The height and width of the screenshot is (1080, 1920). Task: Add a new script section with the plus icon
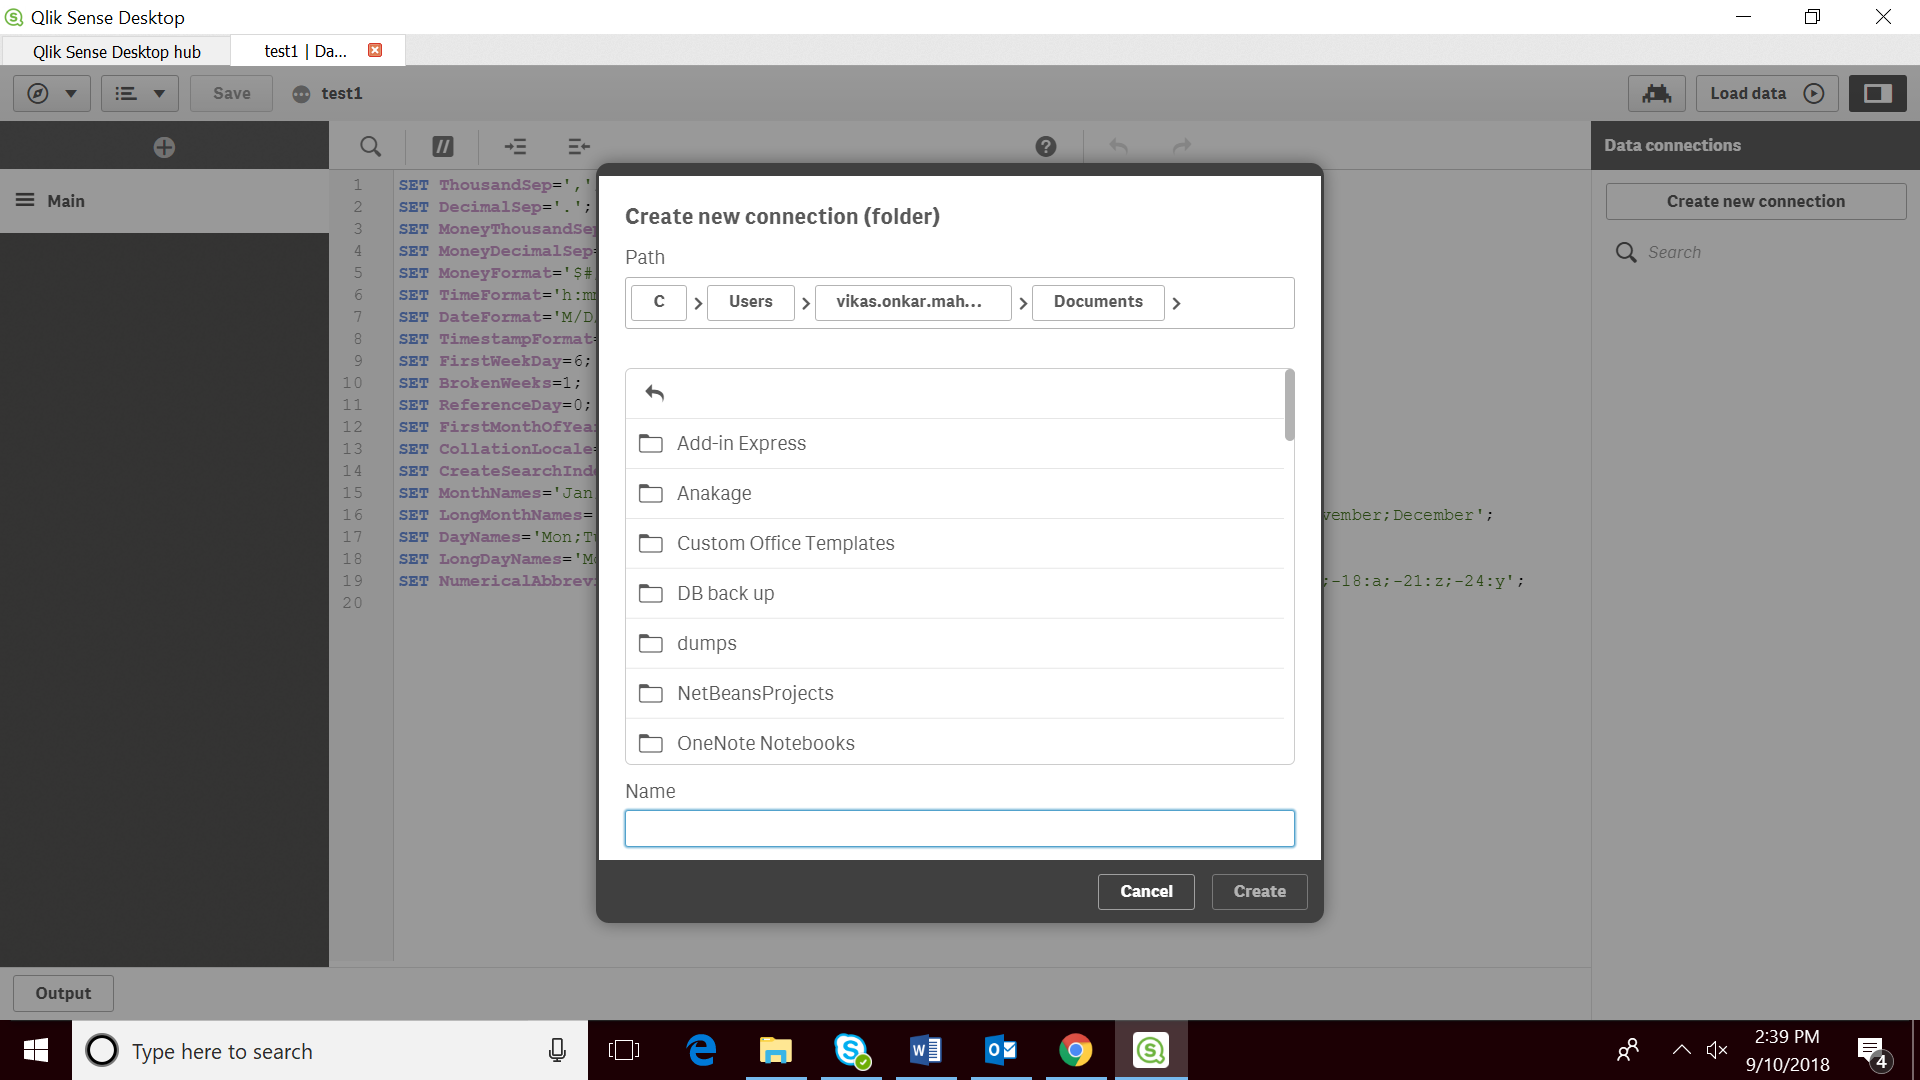164,147
